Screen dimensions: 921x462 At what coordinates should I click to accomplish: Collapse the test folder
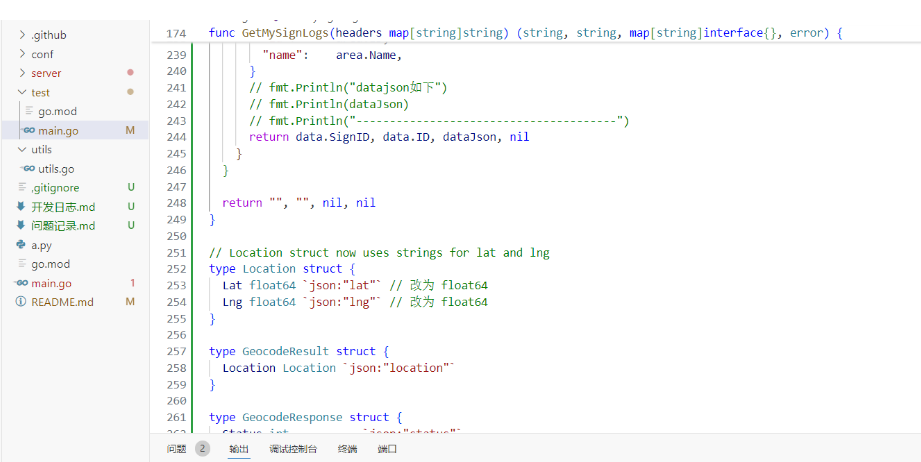[22, 92]
